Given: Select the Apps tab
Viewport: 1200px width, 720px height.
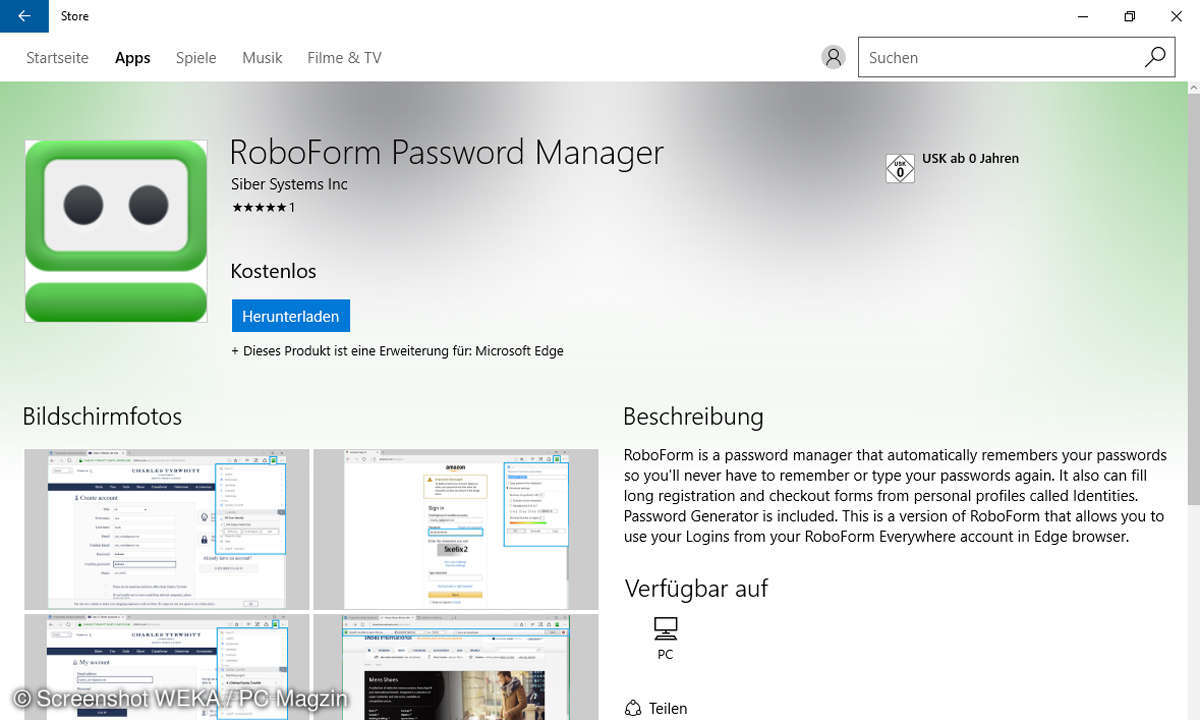Looking at the screenshot, I should tap(132, 58).
